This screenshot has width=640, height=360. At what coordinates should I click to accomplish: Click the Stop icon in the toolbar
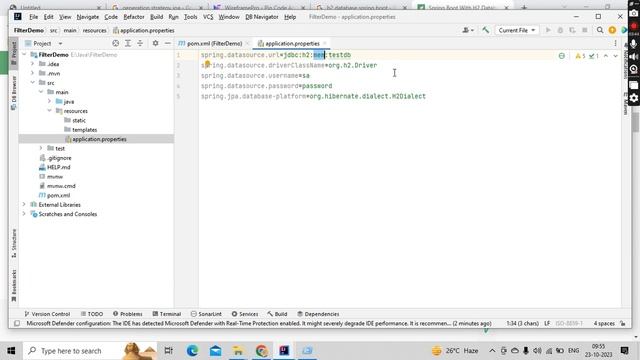coord(584,30)
